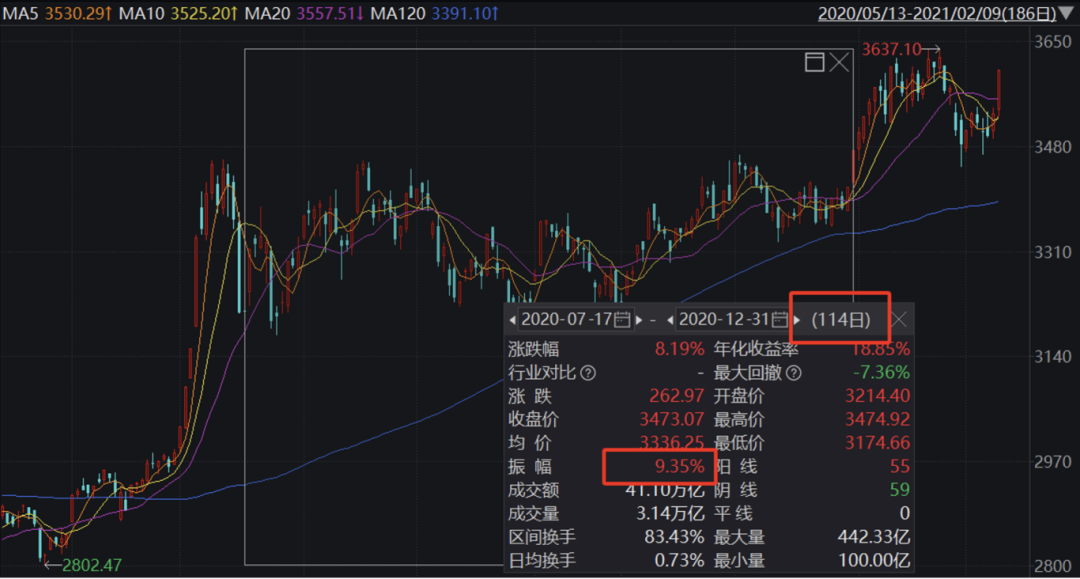Screen dimensions: 1080x579
Task: Click the start date field 2020-07-17
Action: [x=574, y=319]
